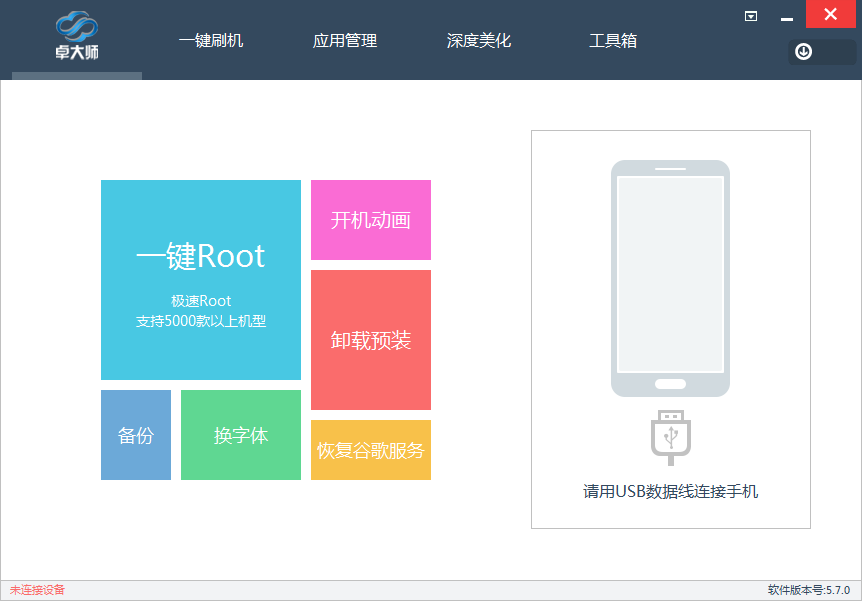Click the 软件版本号:5.7.0 version label
The image size is (862, 601).
806,589
